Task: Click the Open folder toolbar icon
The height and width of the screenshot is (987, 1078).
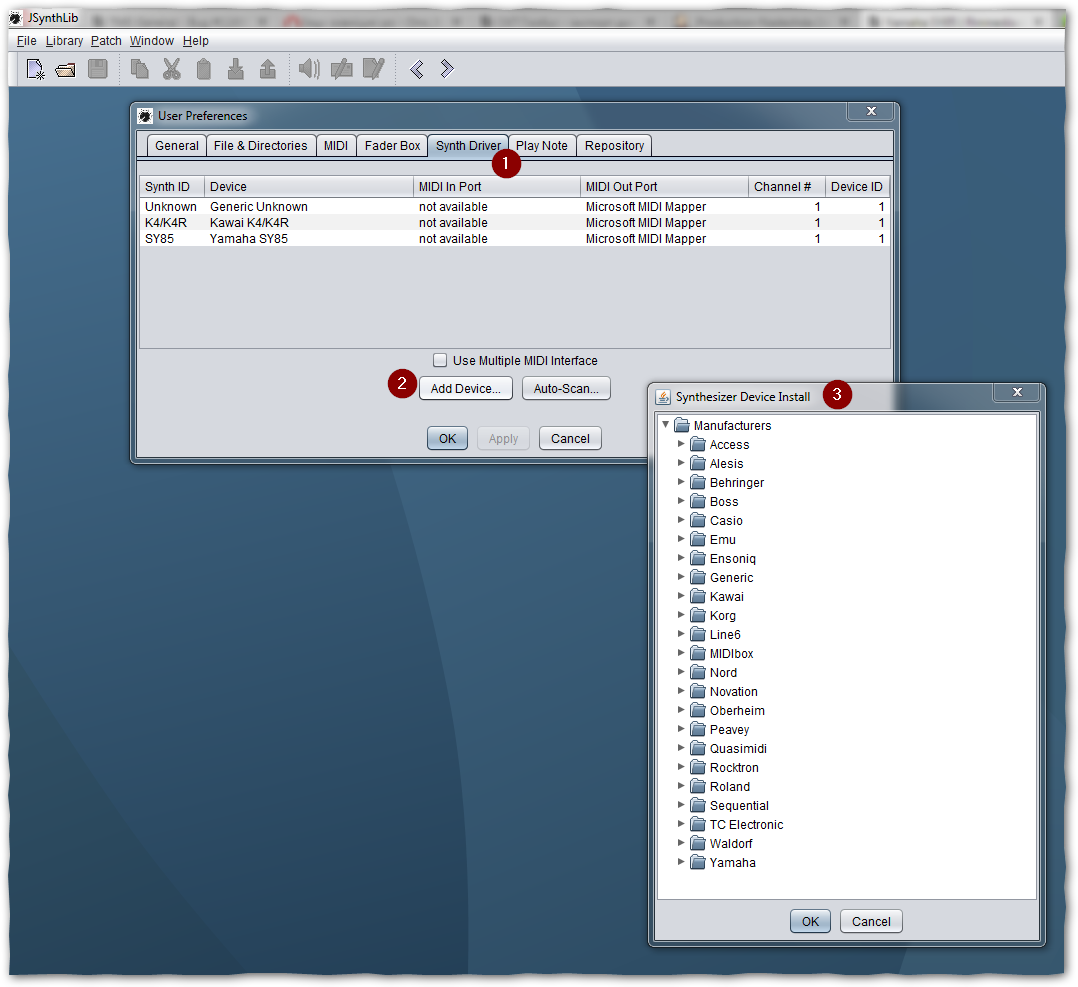Action: (66, 69)
